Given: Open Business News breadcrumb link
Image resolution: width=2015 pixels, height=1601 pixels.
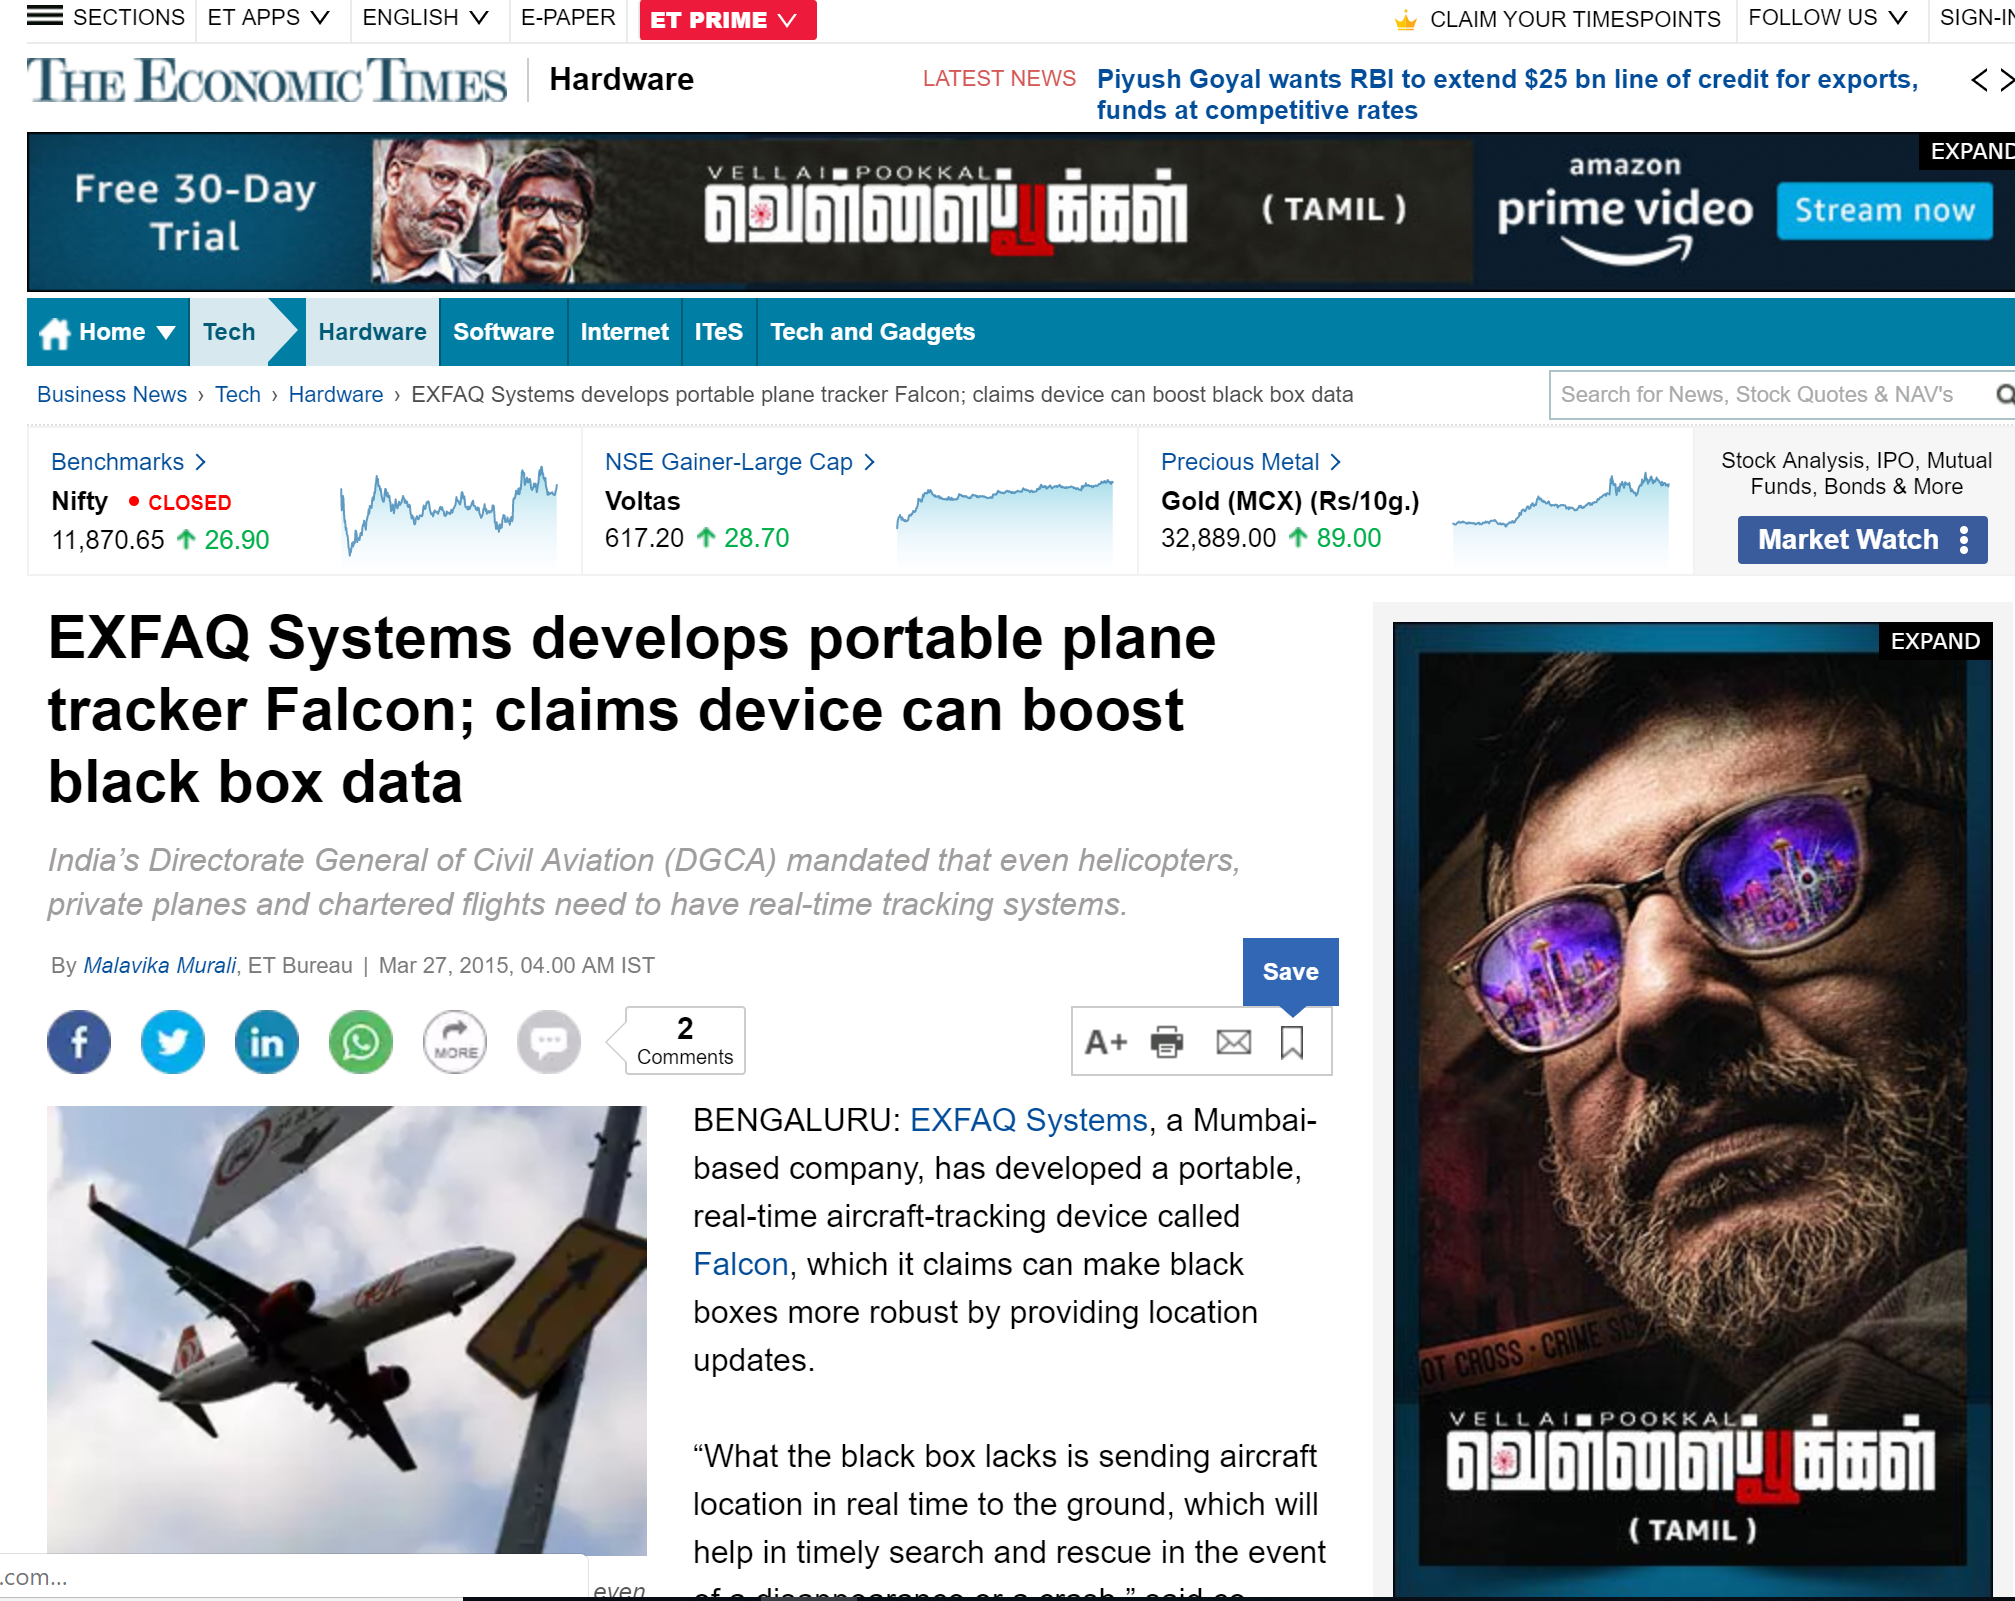Looking at the screenshot, I should pos(112,395).
